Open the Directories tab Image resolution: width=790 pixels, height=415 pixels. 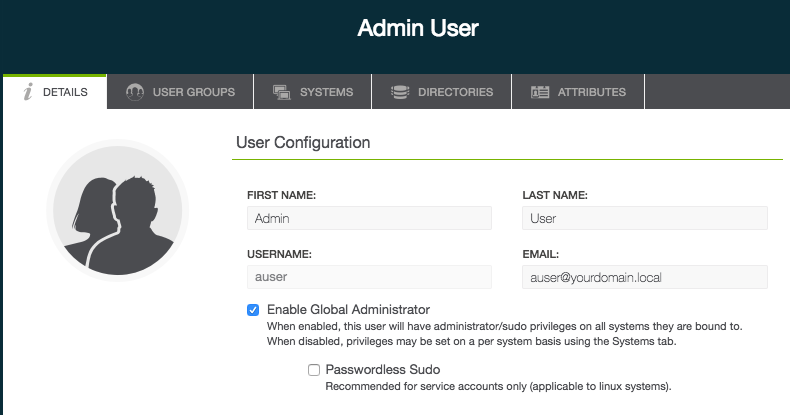[442, 92]
